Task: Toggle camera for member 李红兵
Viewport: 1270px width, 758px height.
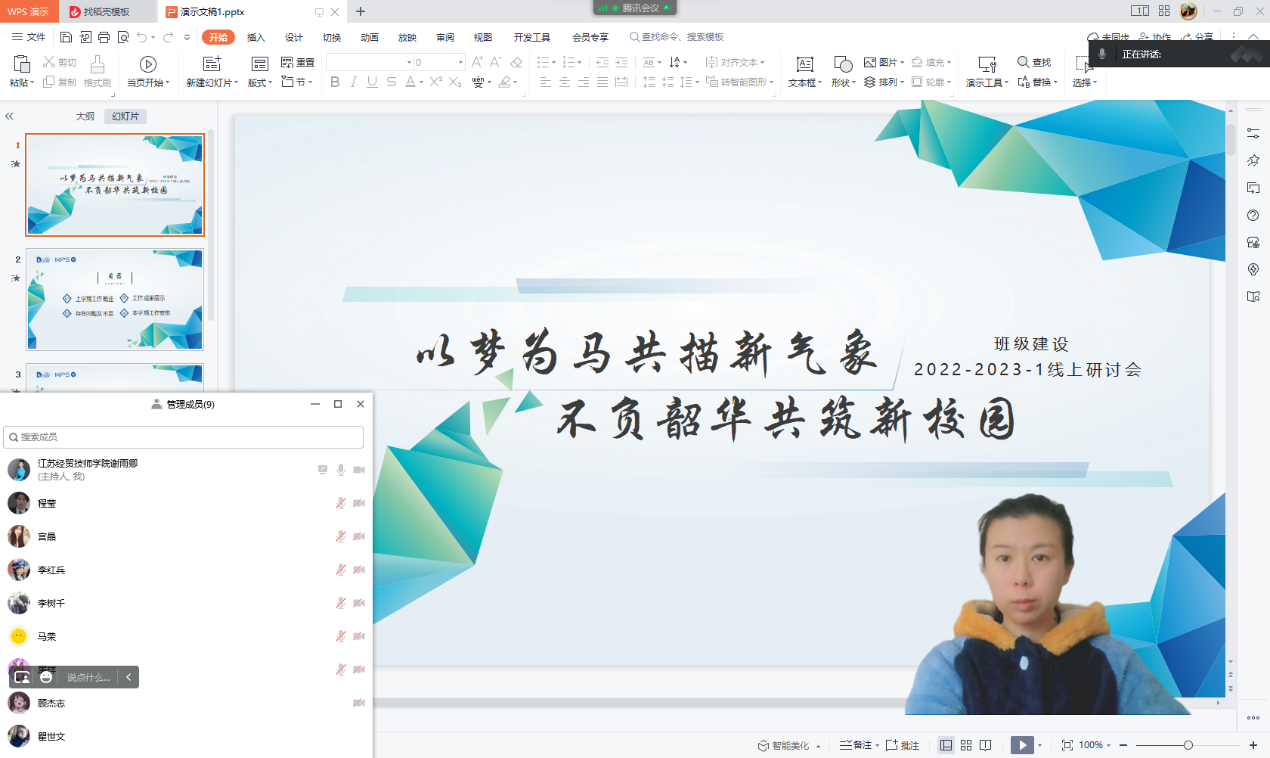Action: click(359, 570)
